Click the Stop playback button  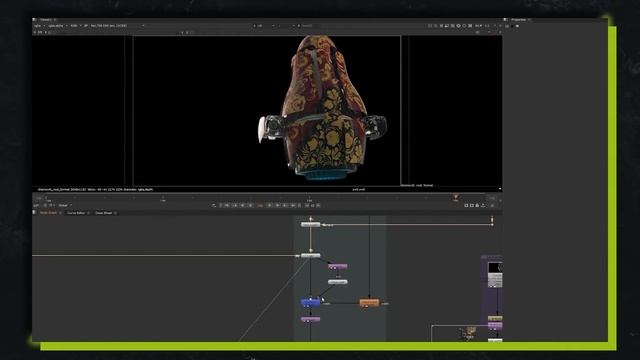(x=260, y=205)
